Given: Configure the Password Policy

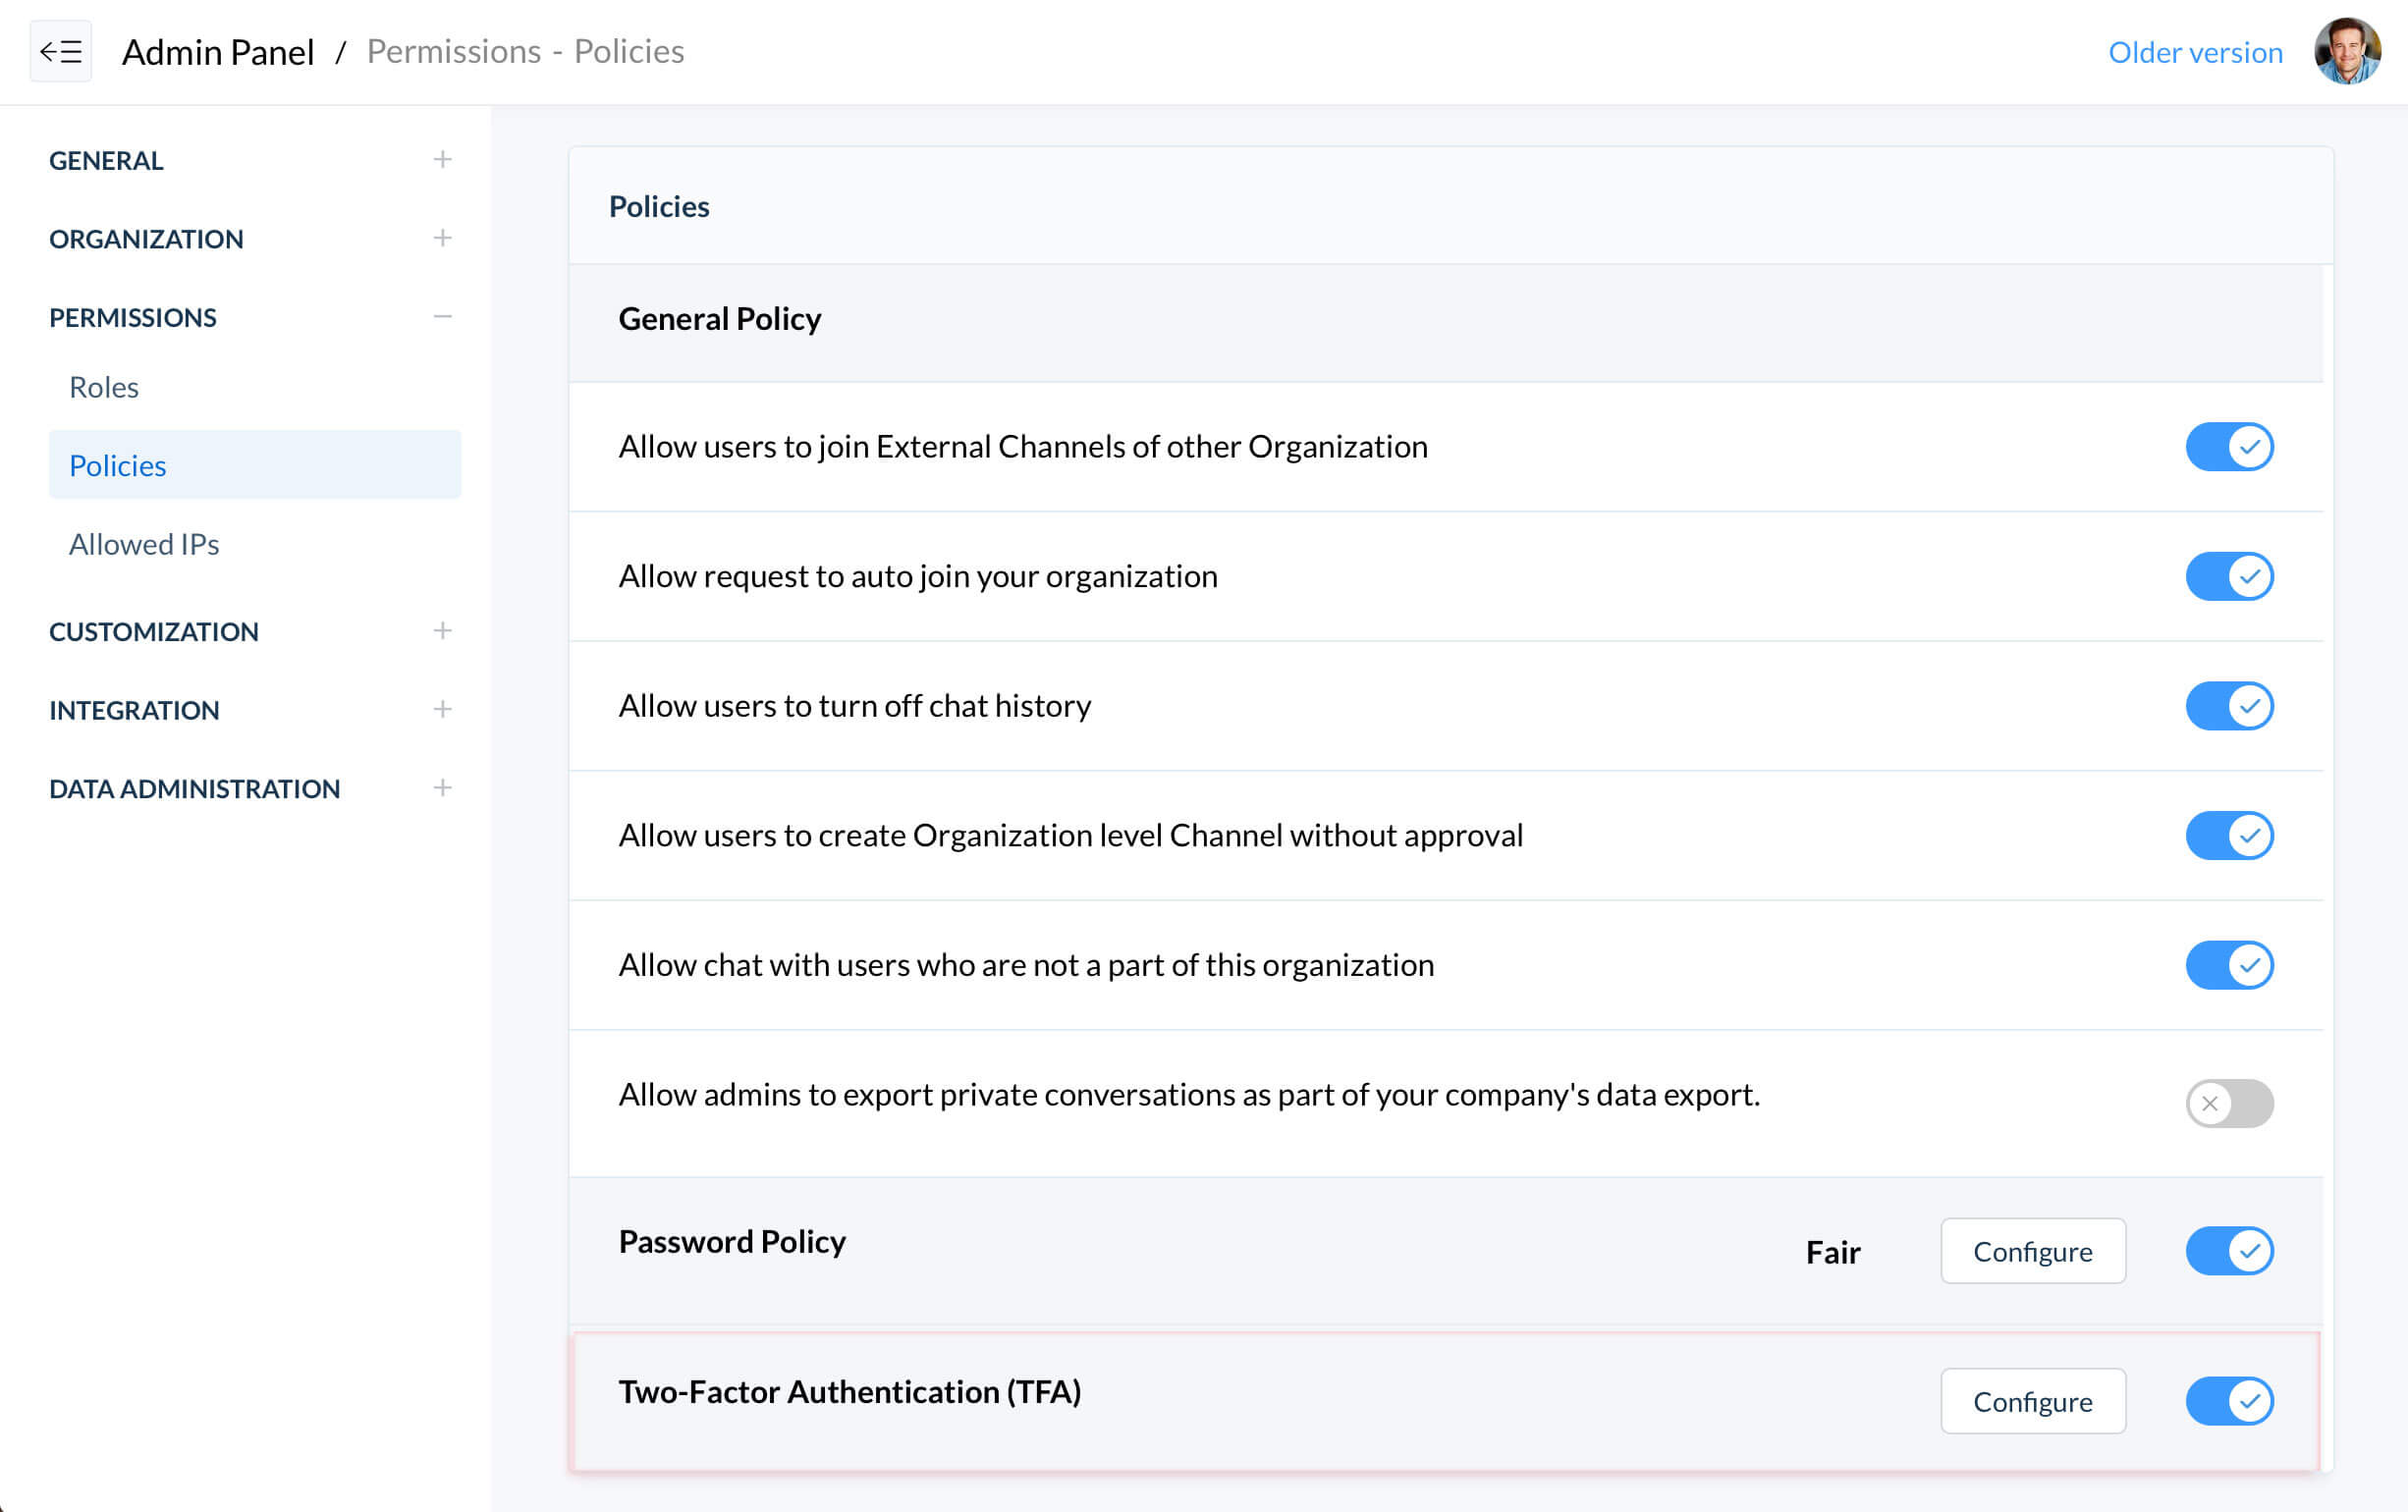Looking at the screenshot, I should point(2033,1251).
